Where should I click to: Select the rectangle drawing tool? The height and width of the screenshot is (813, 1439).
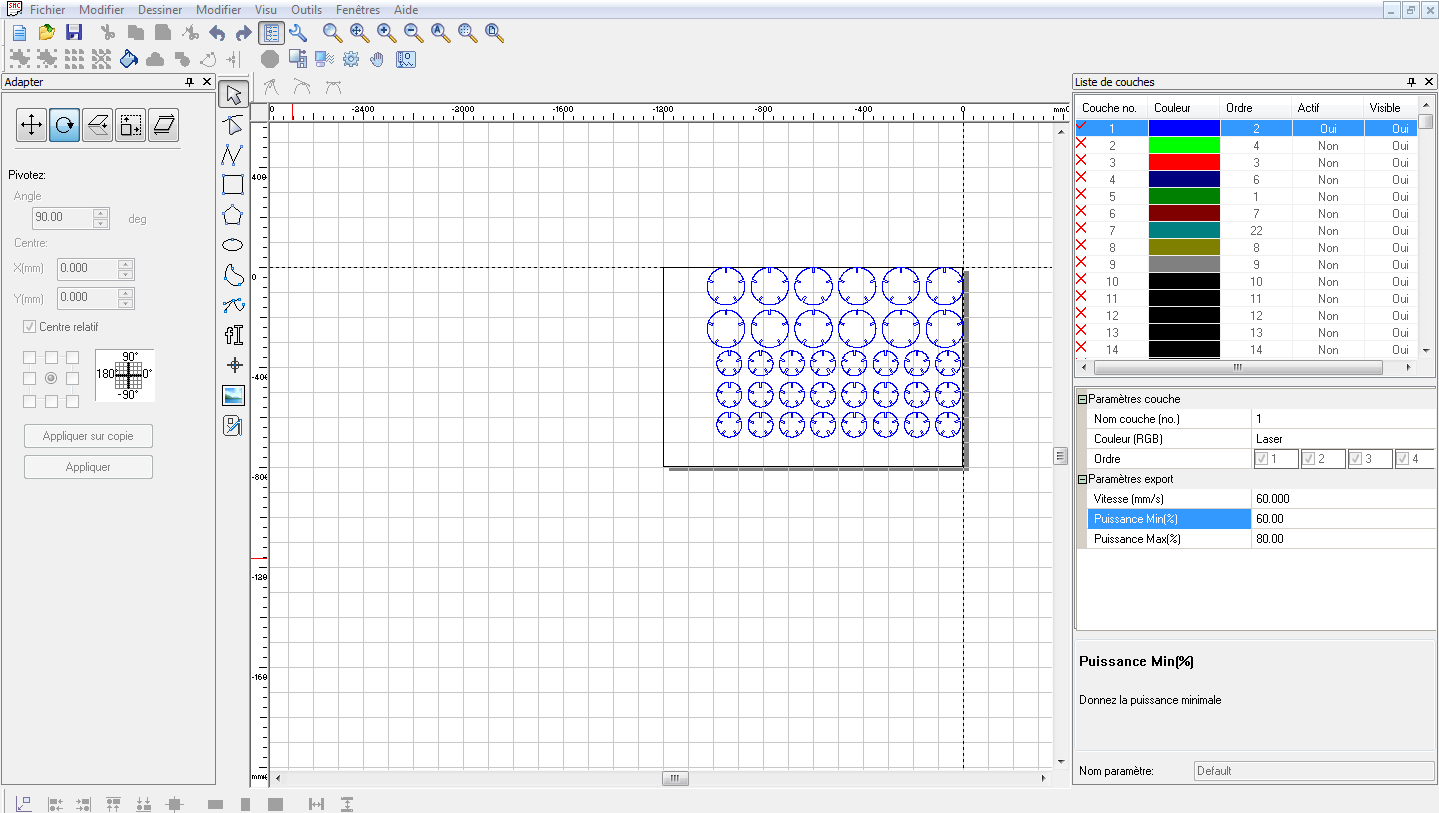[x=233, y=184]
